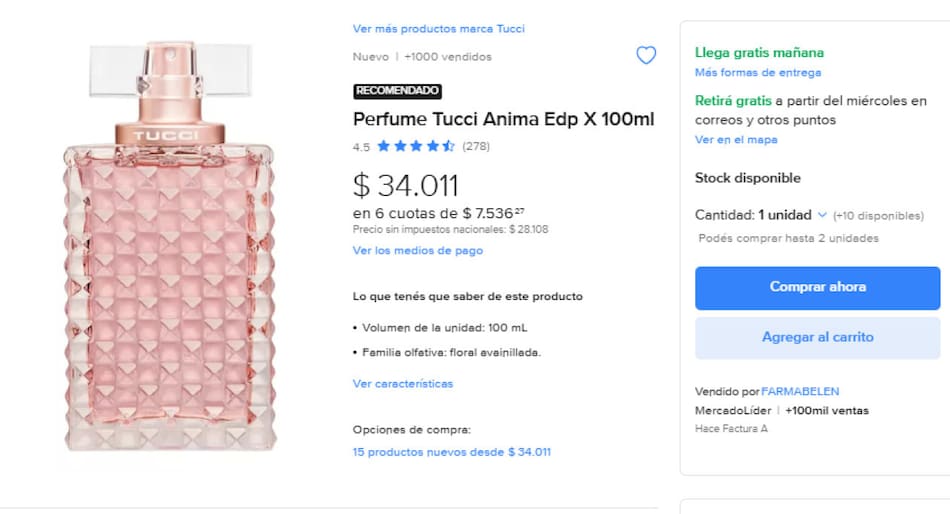Open 'Ver más productos marca Tucci'

(438, 29)
